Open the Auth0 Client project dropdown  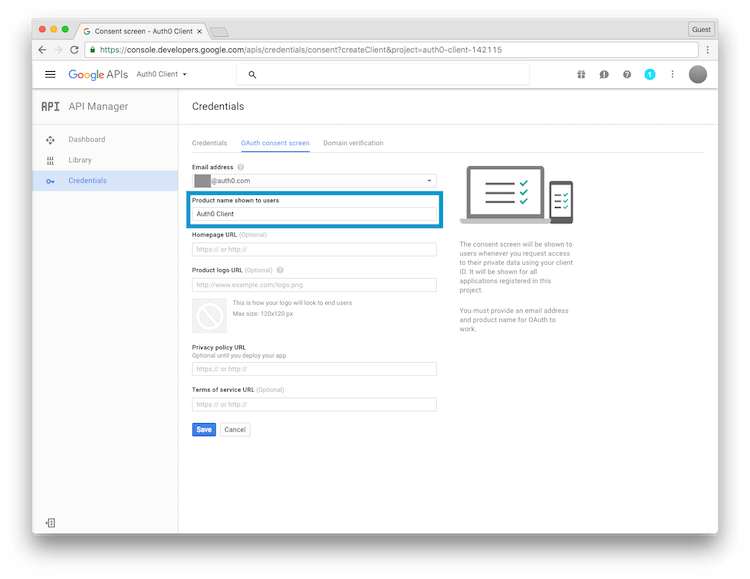pyautogui.click(x=162, y=74)
